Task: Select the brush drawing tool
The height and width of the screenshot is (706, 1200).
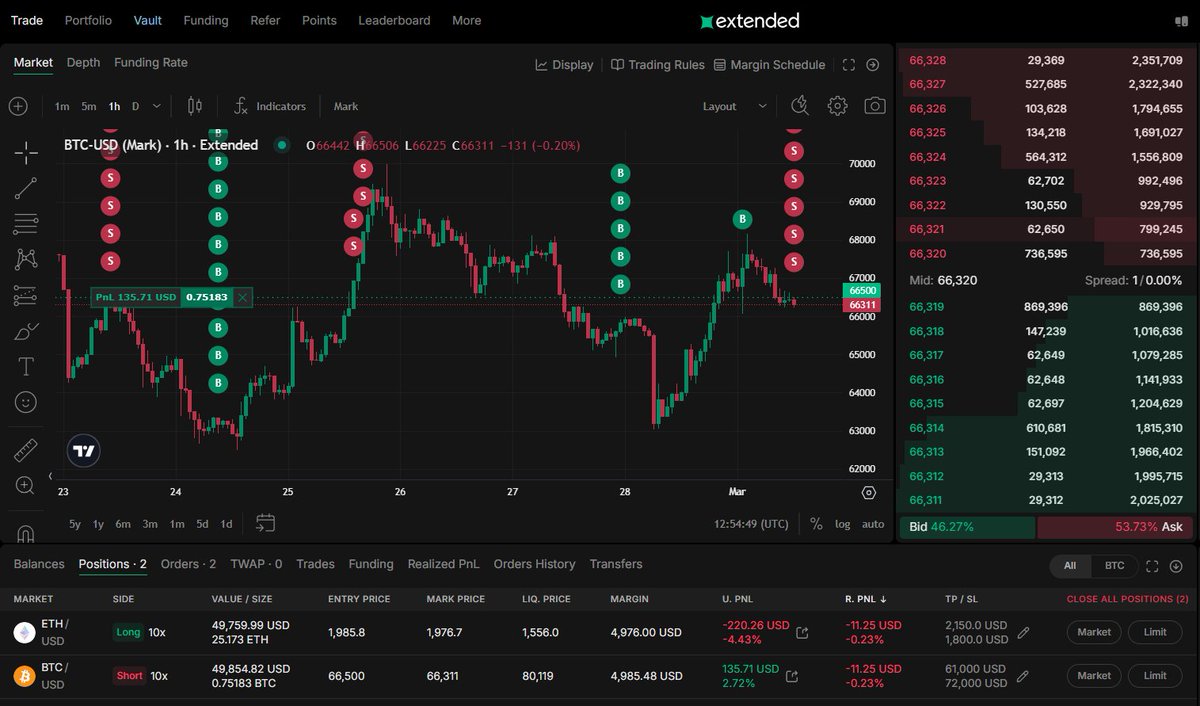Action: click(26, 331)
